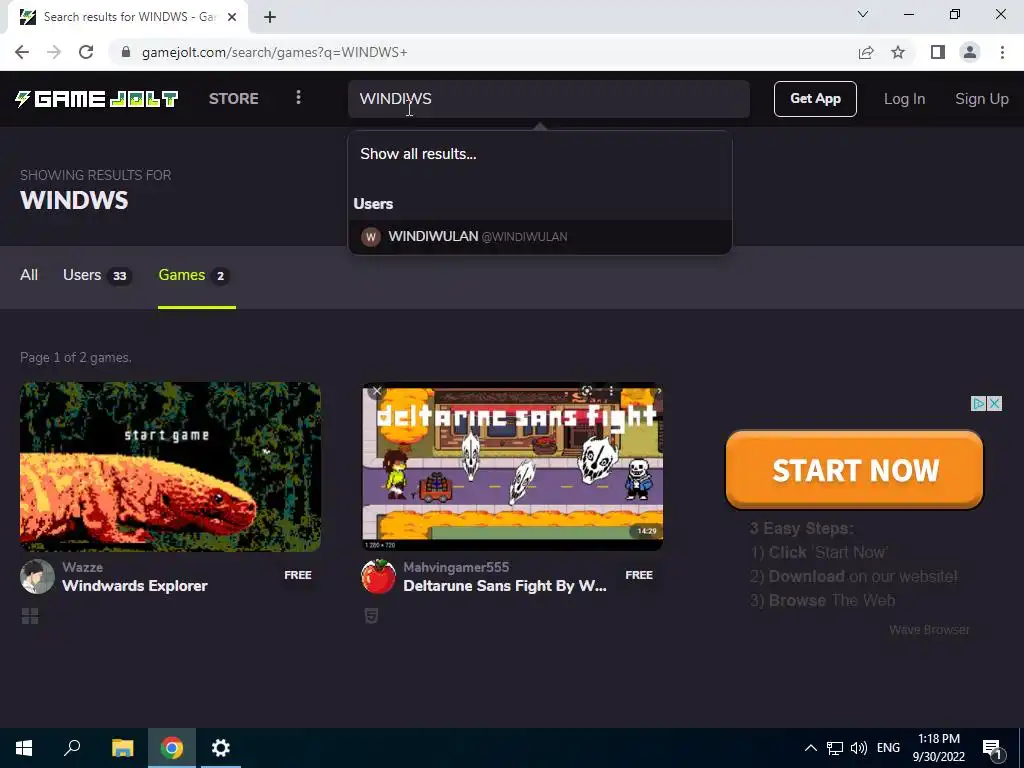Viewport: 1024px width, 768px height.
Task: Switch the ENG input language
Action: point(888,748)
